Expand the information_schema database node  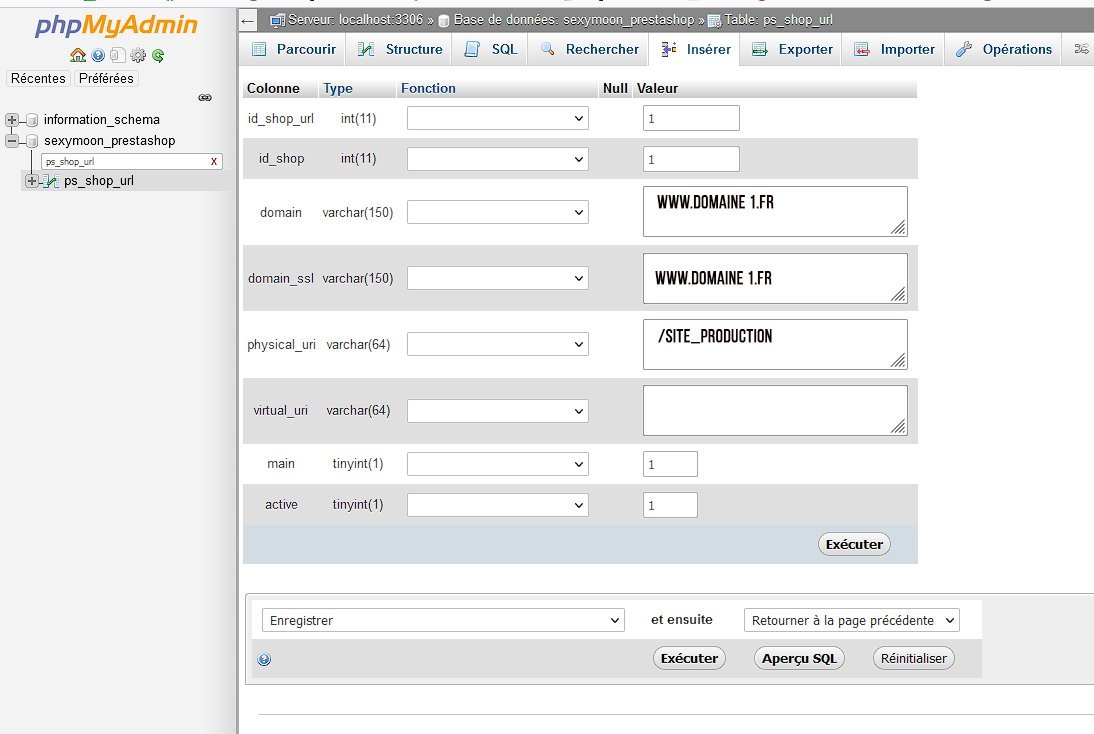pos(12,120)
